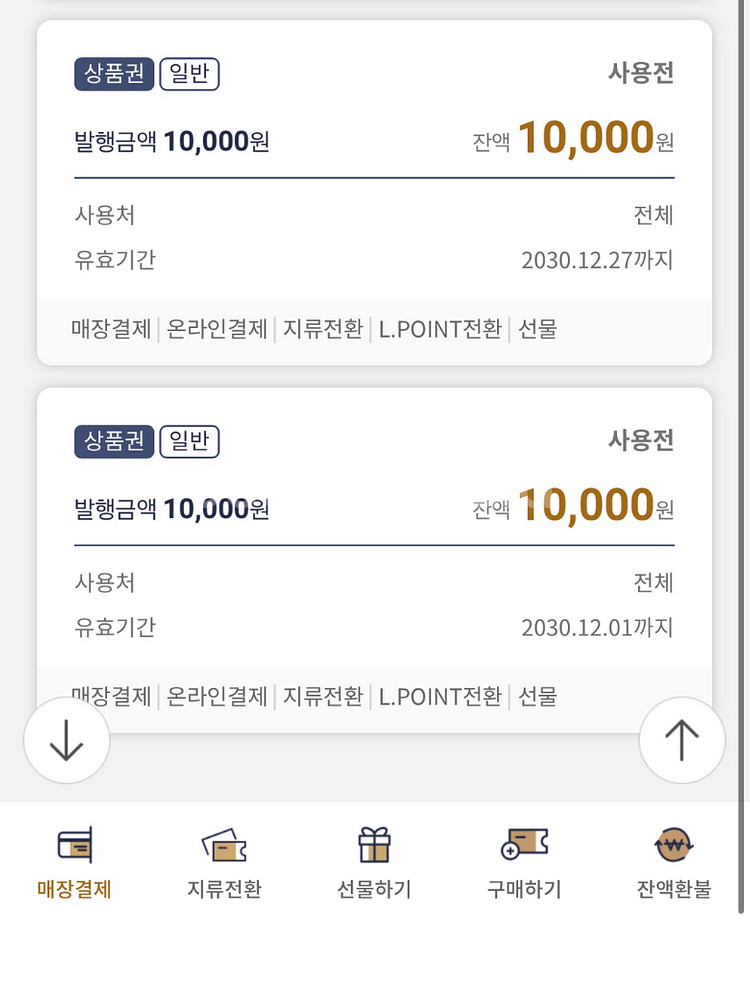
Task: Open 잔액환불 refund won icon
Action: point(674,846)
